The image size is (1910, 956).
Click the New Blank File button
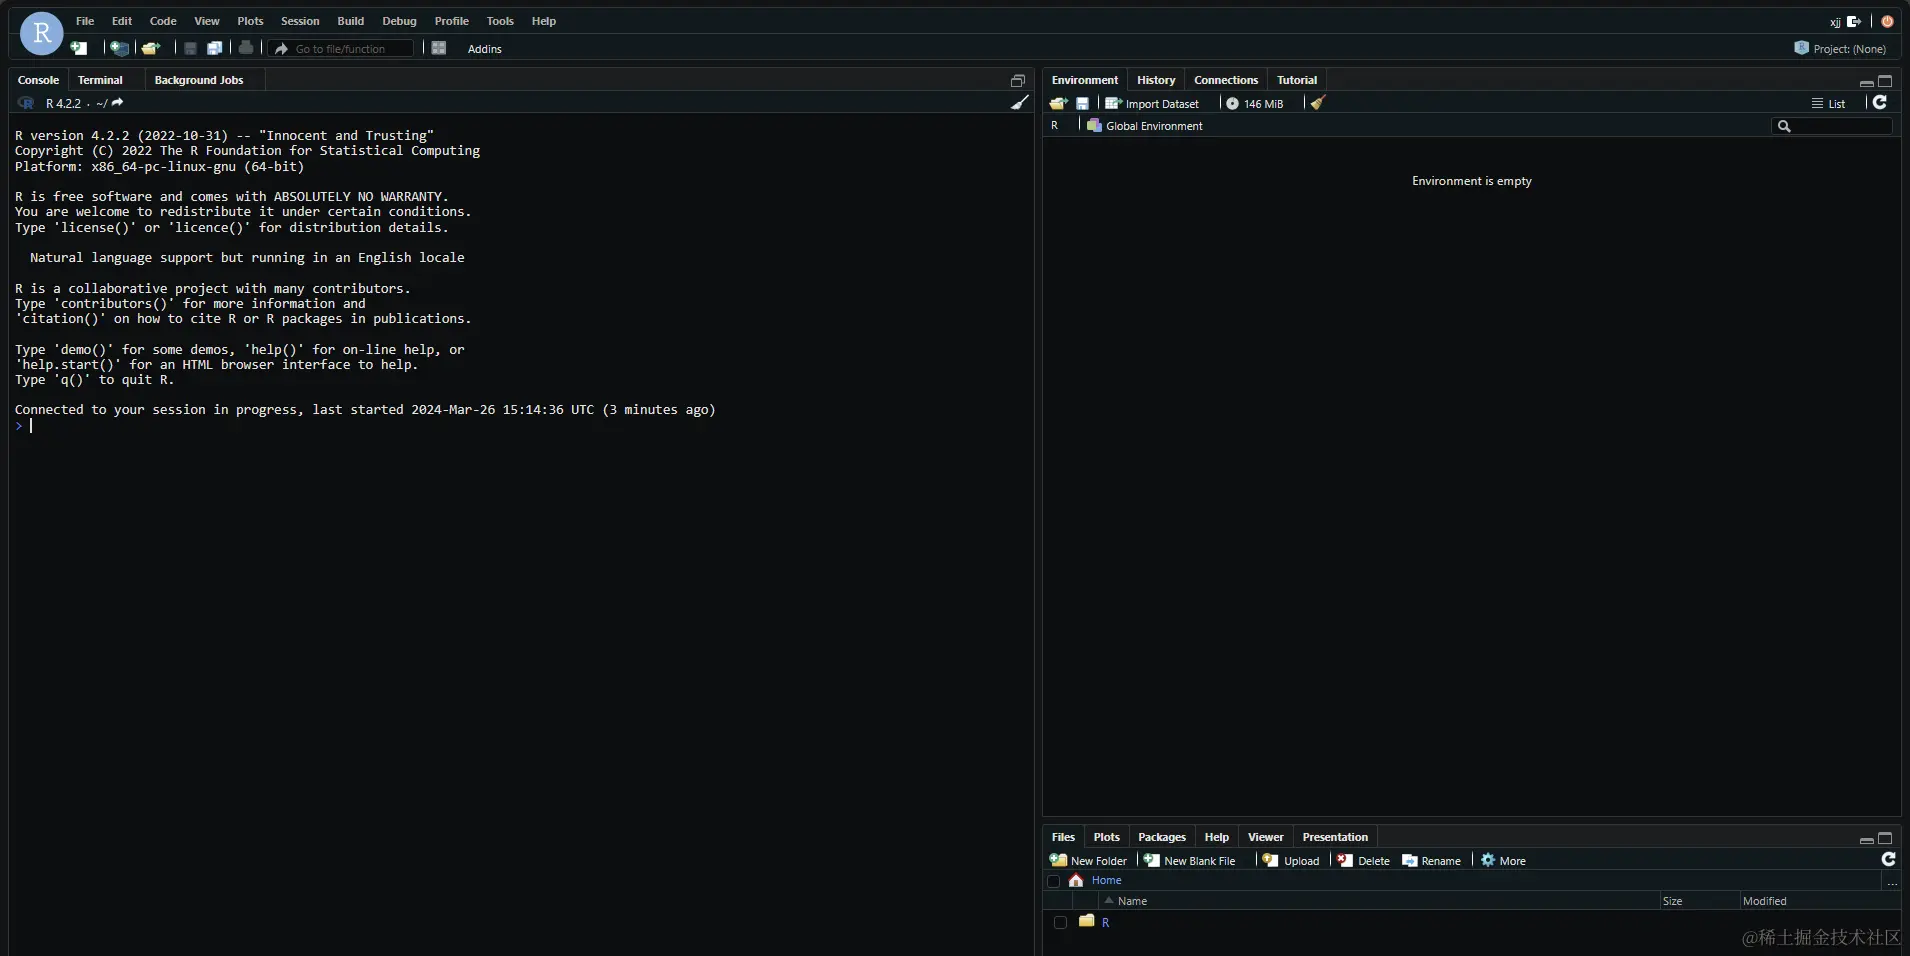pos(1190,860)
